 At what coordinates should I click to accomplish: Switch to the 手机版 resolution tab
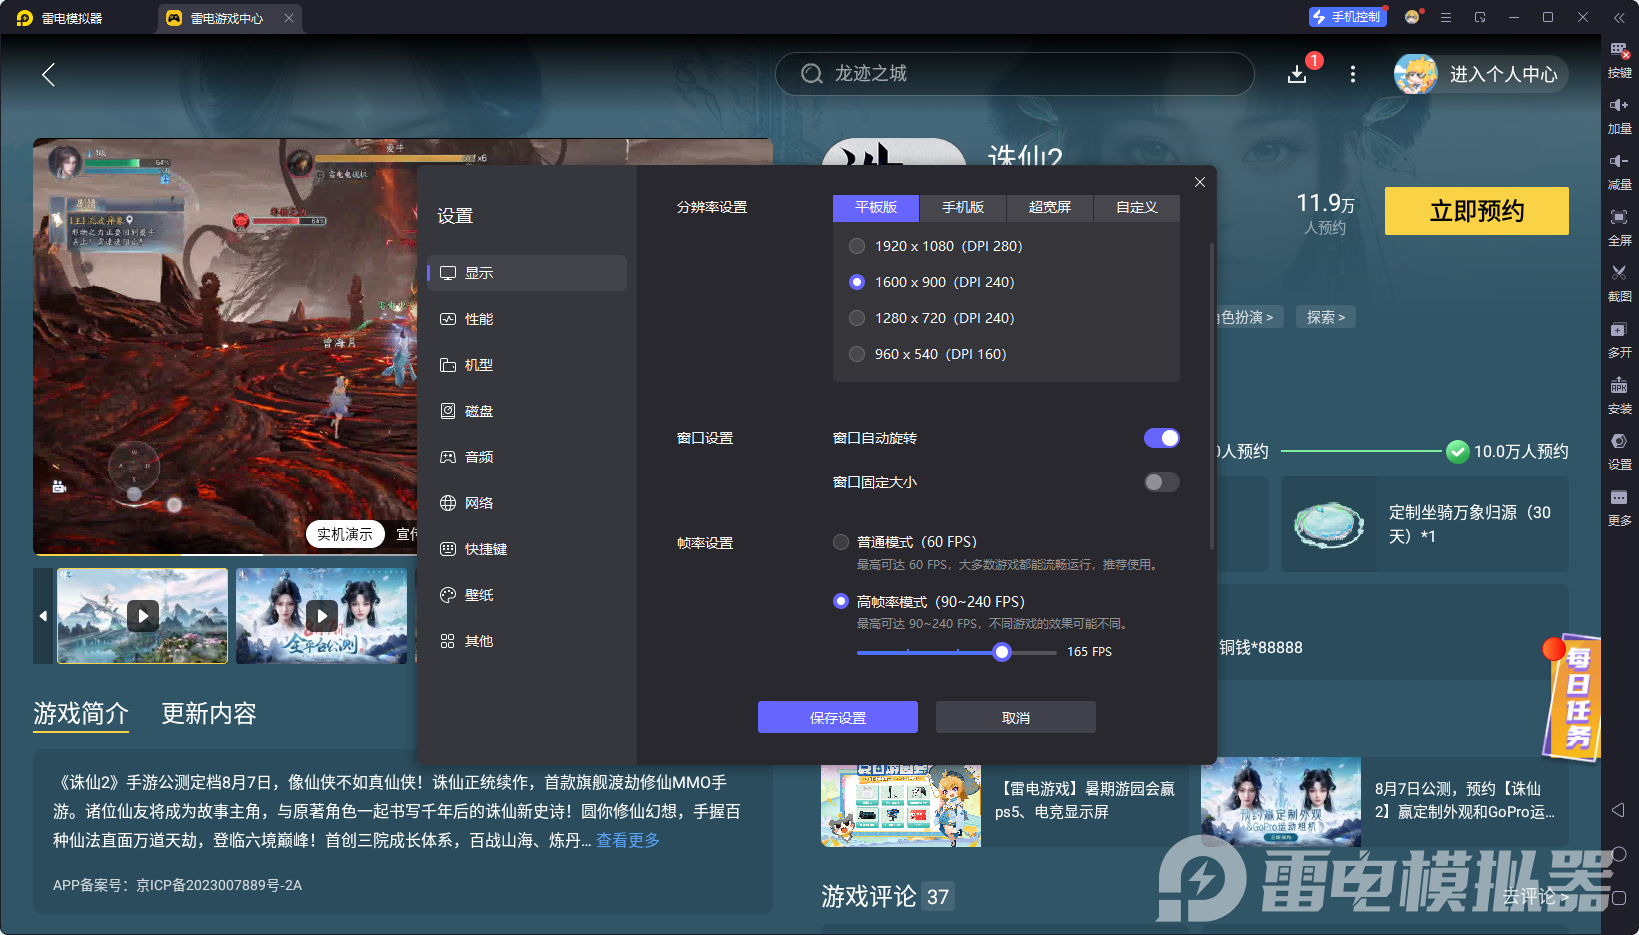(961, 207)
